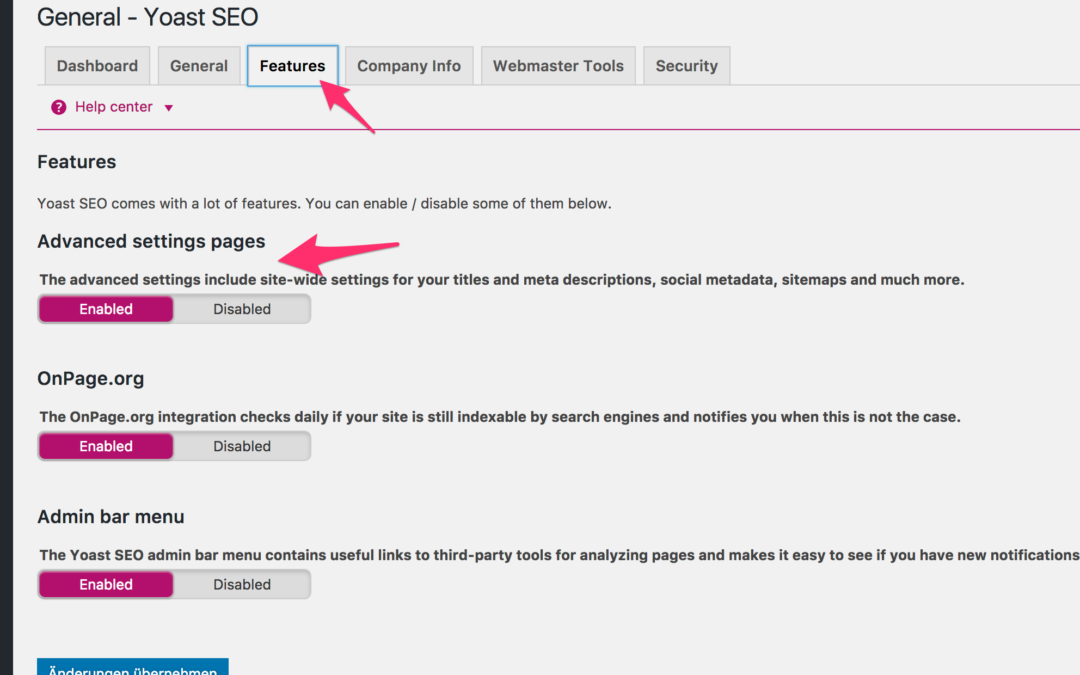Open the Company Info tab
The image size is (1080, 675).
[409, 66]
